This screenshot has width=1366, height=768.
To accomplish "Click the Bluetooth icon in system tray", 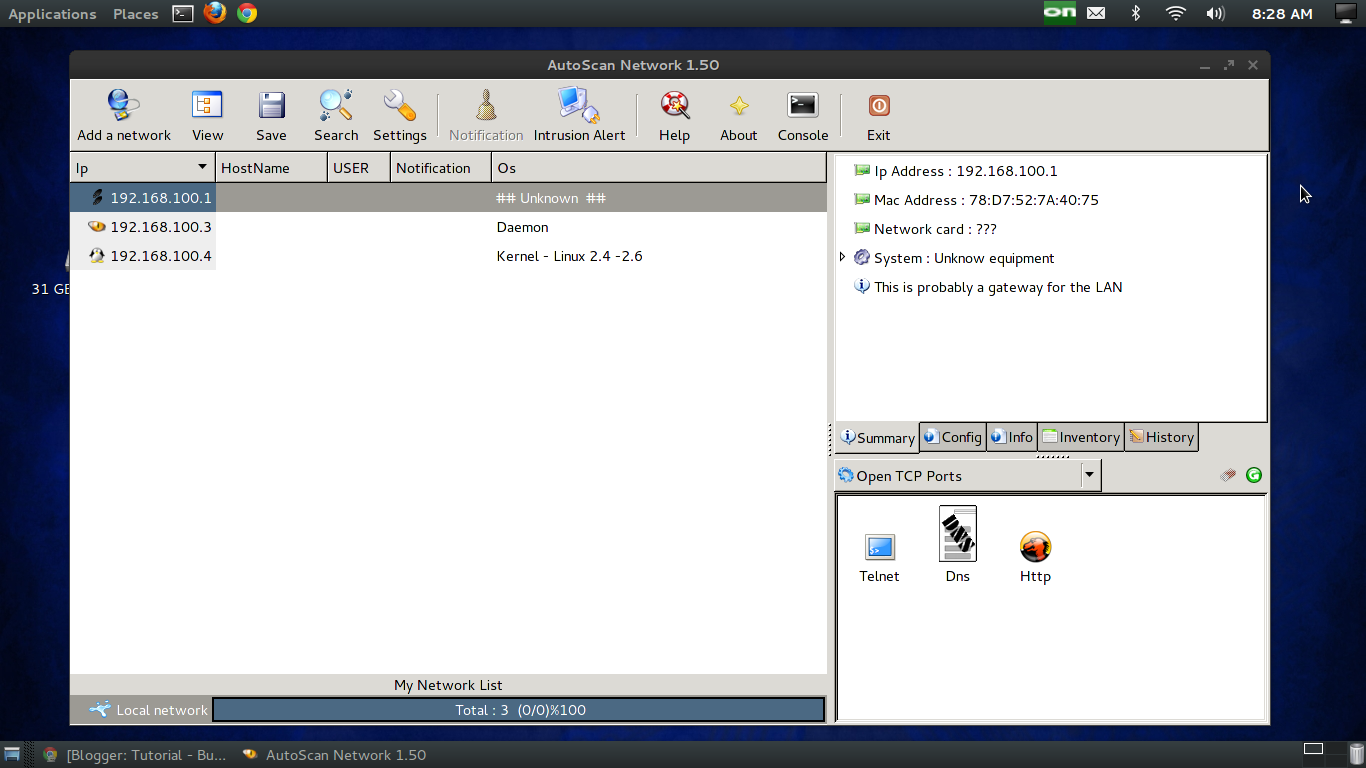I will 1135,13.
